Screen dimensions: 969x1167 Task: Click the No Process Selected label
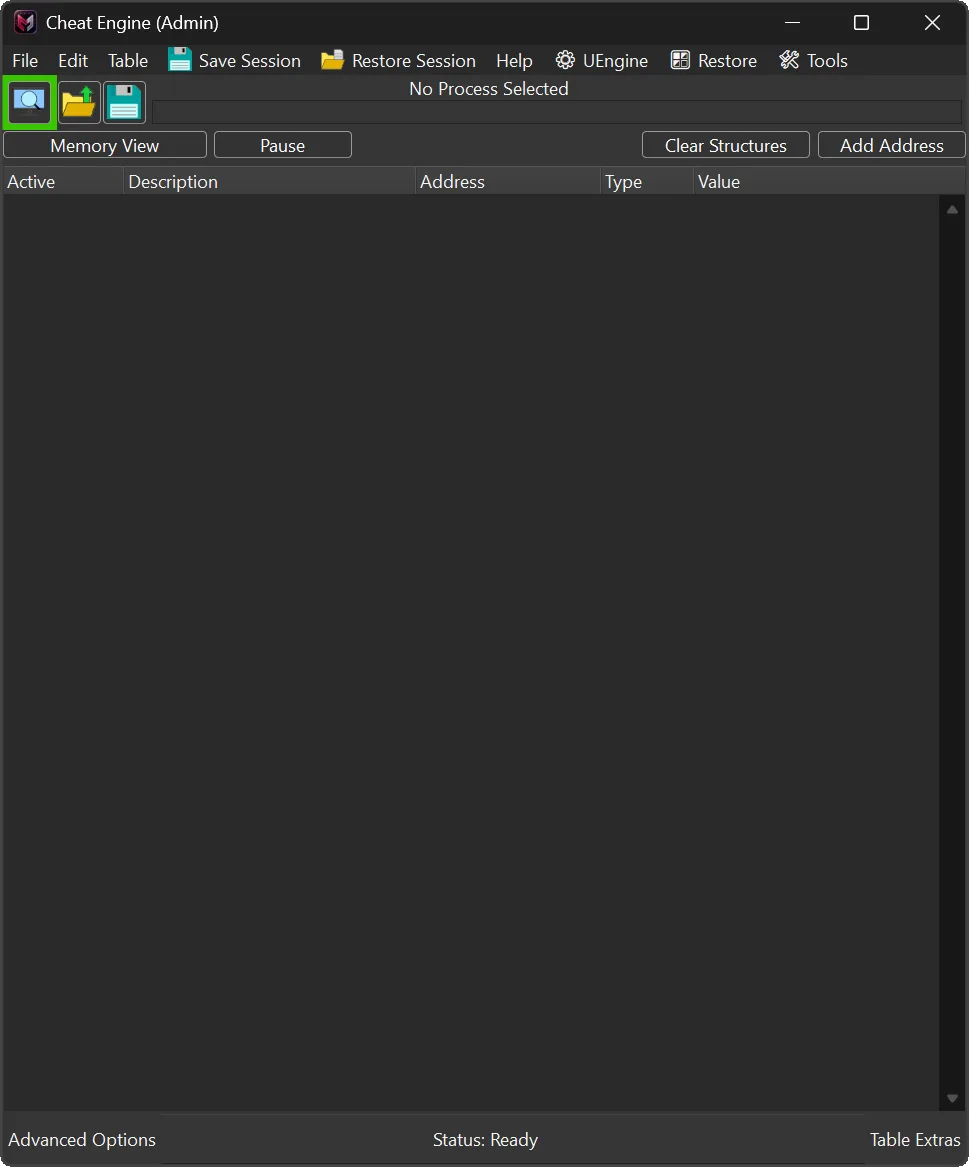point(488,89)
